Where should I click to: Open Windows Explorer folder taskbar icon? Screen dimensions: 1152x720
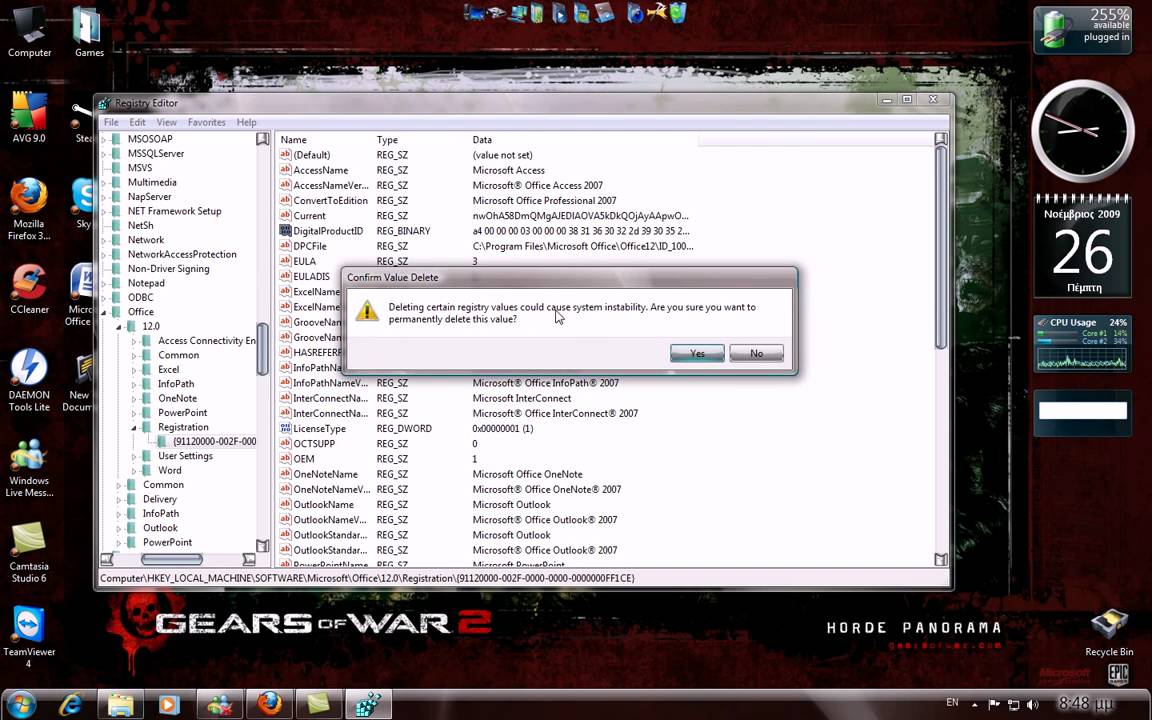click(120, 705)
